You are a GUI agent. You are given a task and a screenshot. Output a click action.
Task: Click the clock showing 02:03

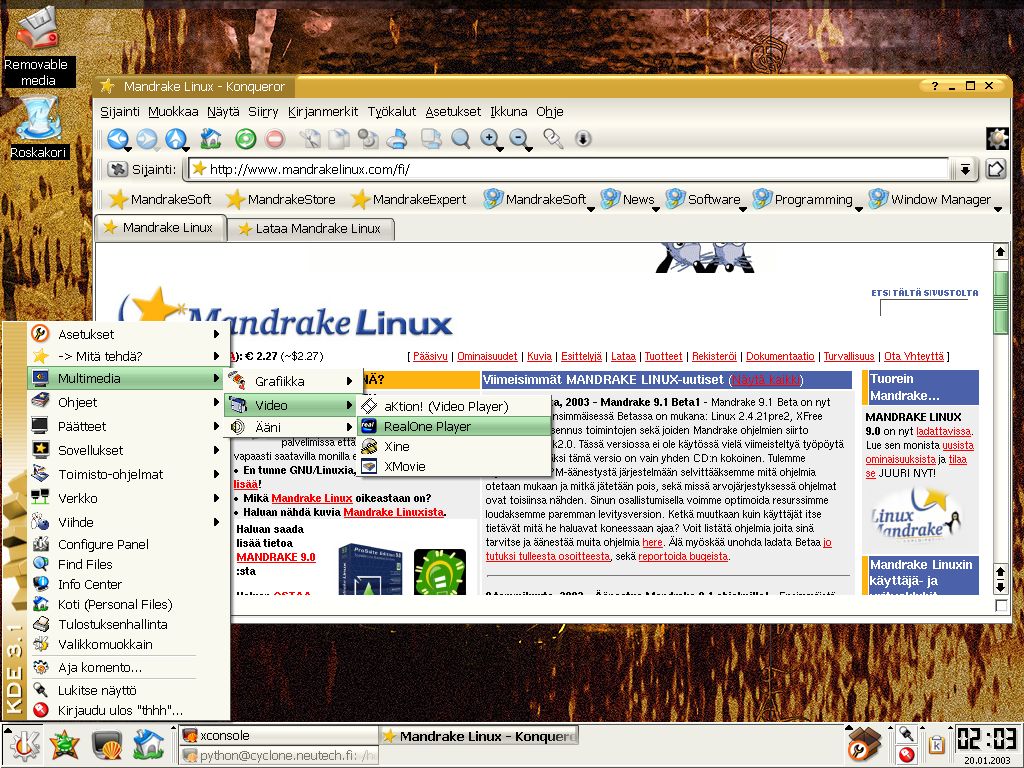pyautogui.click(x=987, y=739)
